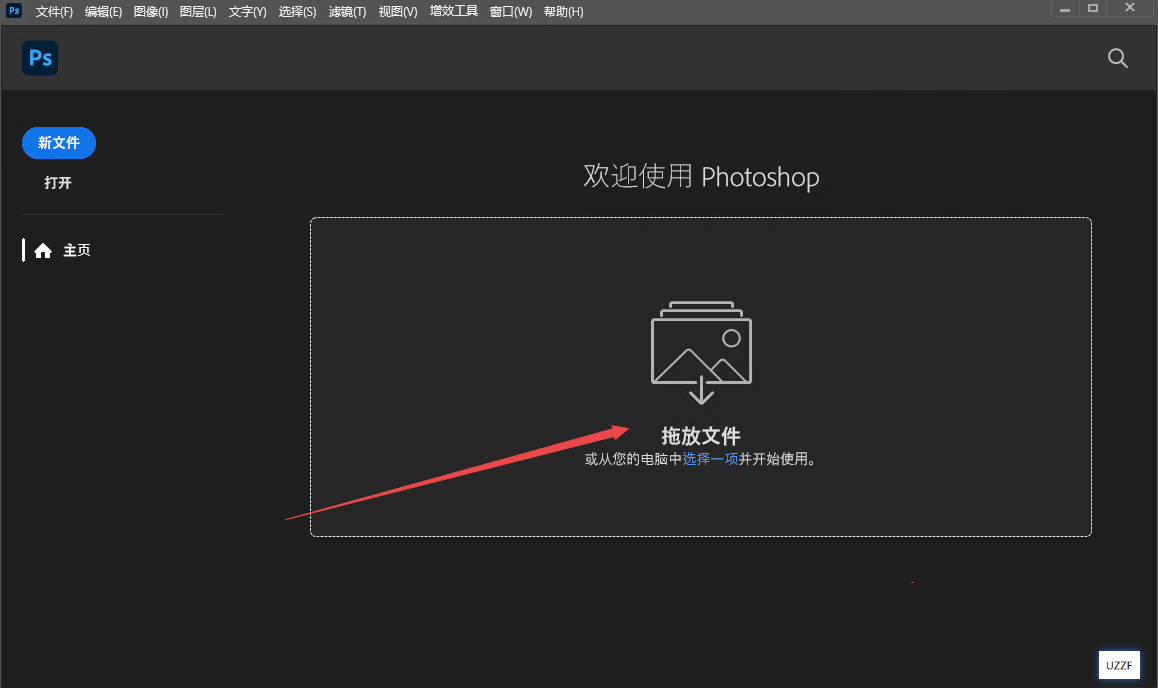The height and width of the screenshot is (688, 1158).
Task: Open the 增效工具 menu
Action: (454, 12)
